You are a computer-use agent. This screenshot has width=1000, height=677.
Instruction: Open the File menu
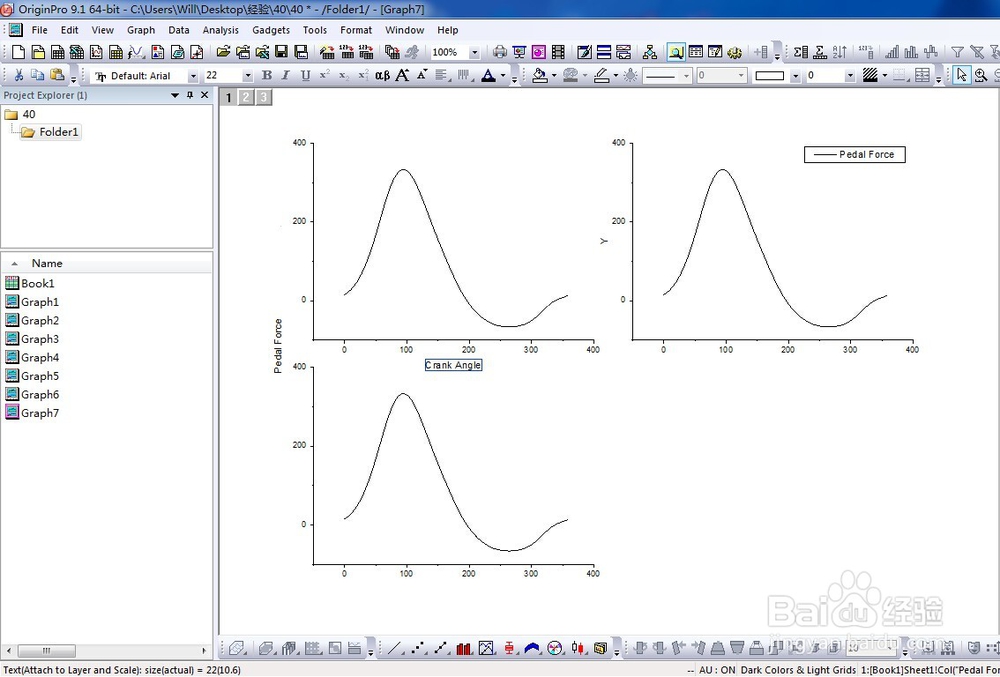(x=40, y=30)
